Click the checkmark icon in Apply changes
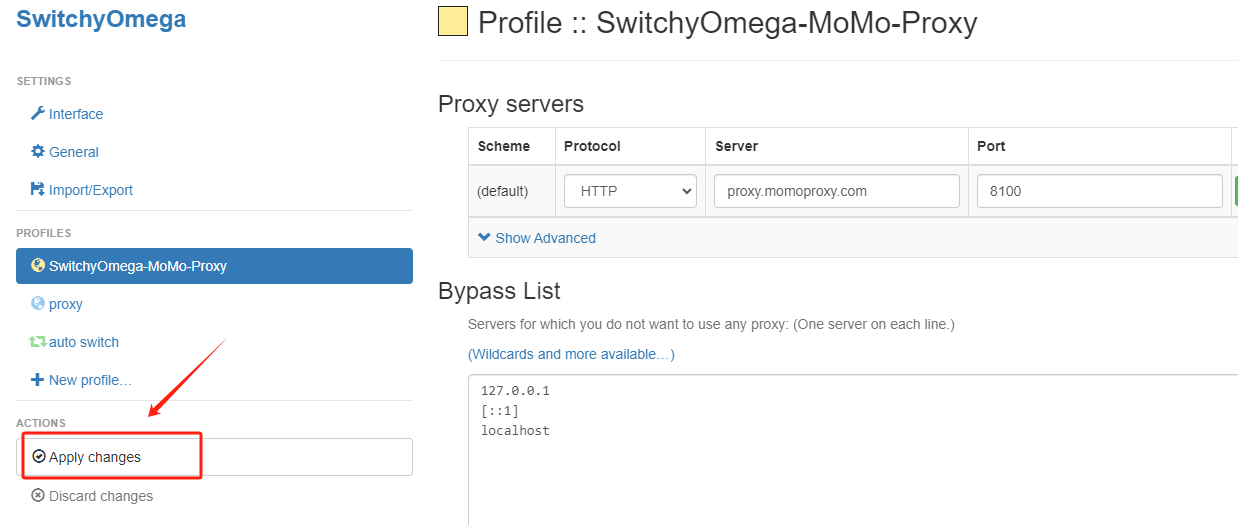1238x525 pixels. point(39,457)
